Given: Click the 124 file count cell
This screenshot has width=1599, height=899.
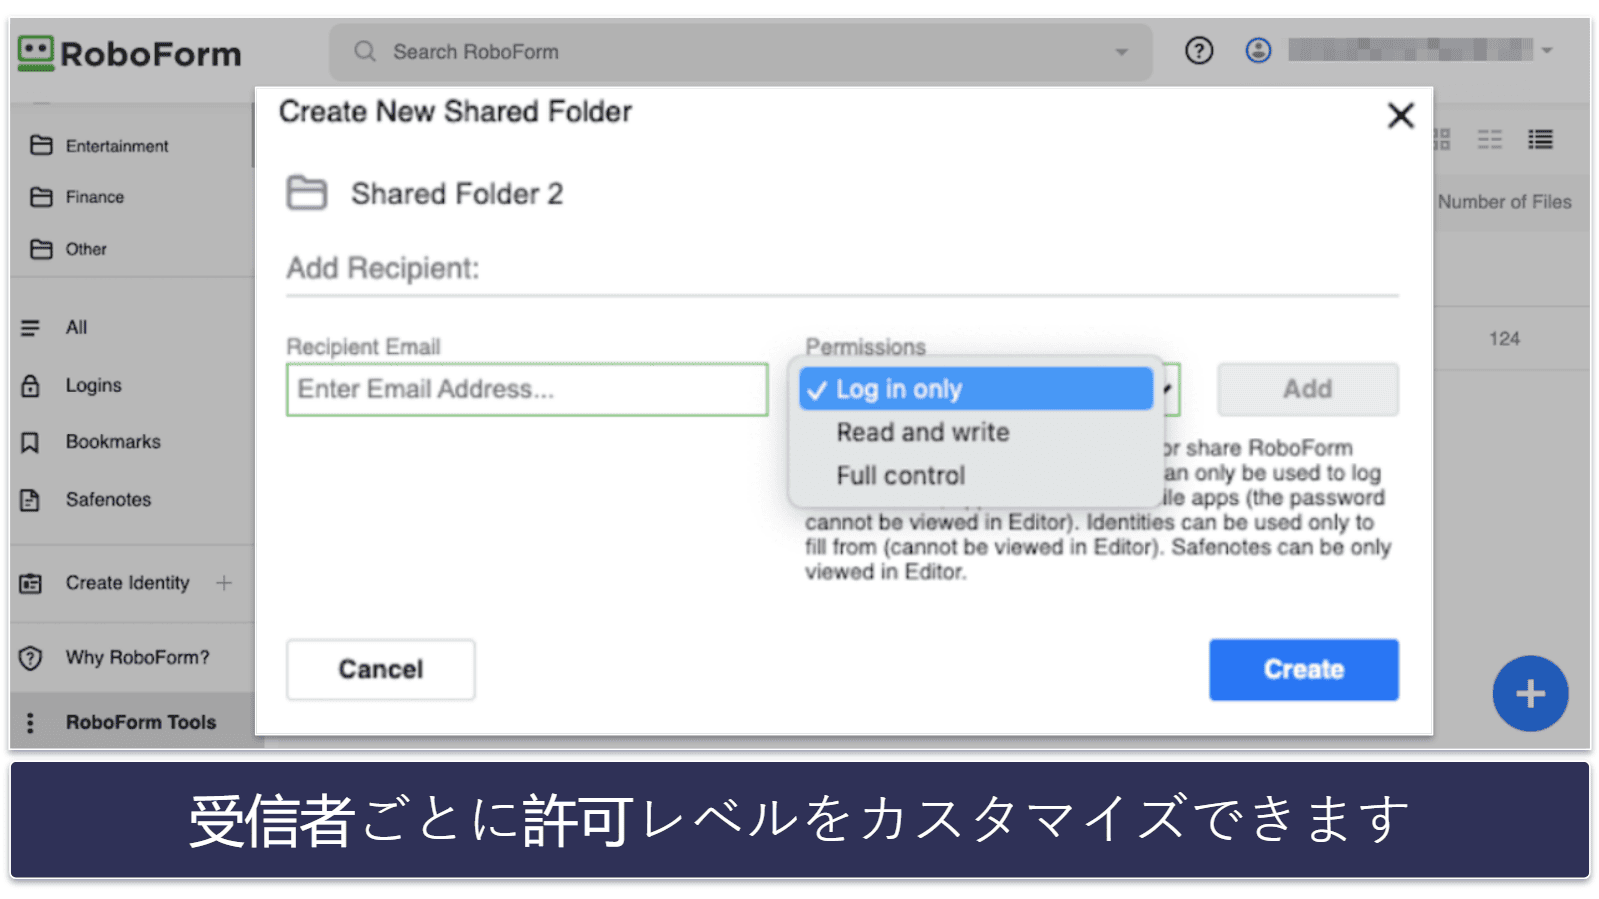Looking at the screenshot, I should (1504, 339).
